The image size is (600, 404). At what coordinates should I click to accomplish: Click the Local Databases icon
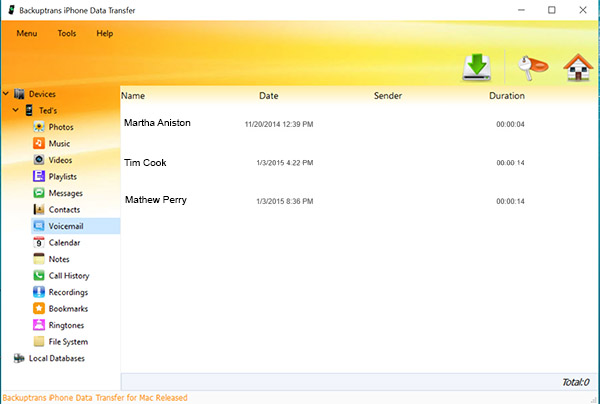[19, 358]
